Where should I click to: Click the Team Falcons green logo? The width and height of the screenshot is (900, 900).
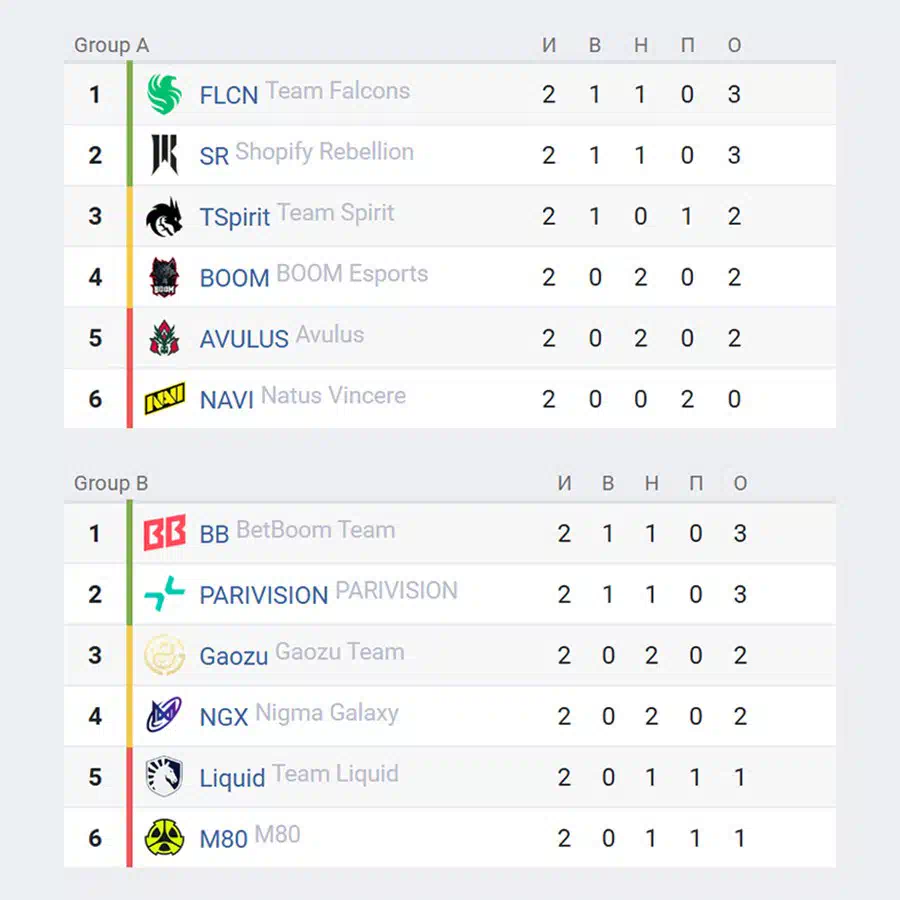click(164, 94)
